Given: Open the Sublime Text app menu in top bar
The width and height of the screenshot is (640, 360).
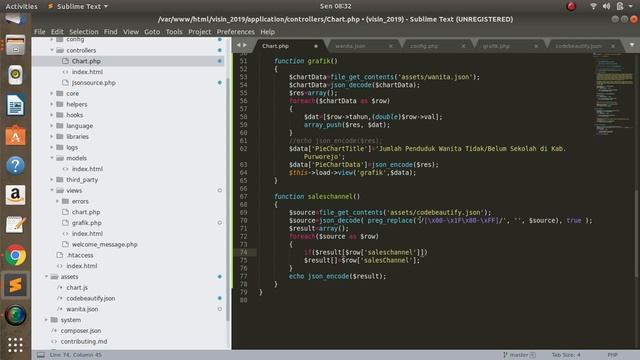Looking at the screenshot, I should (x=78, y=6).
